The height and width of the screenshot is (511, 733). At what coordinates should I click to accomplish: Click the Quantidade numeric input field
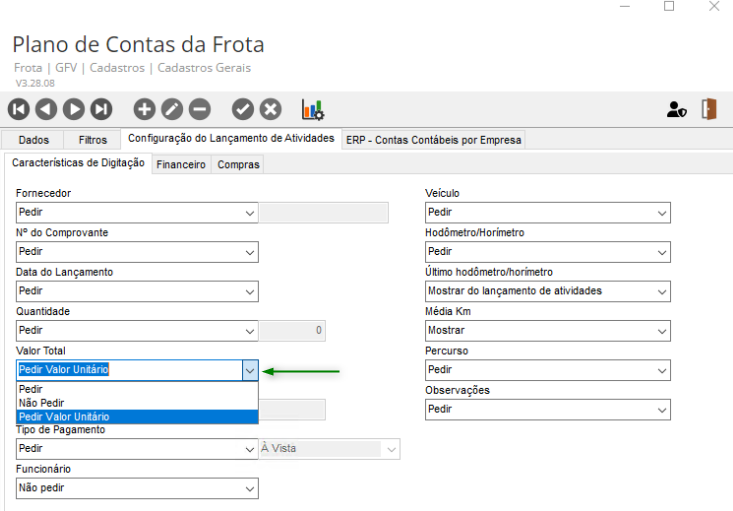pyautogui.click(x=292, y=331)
